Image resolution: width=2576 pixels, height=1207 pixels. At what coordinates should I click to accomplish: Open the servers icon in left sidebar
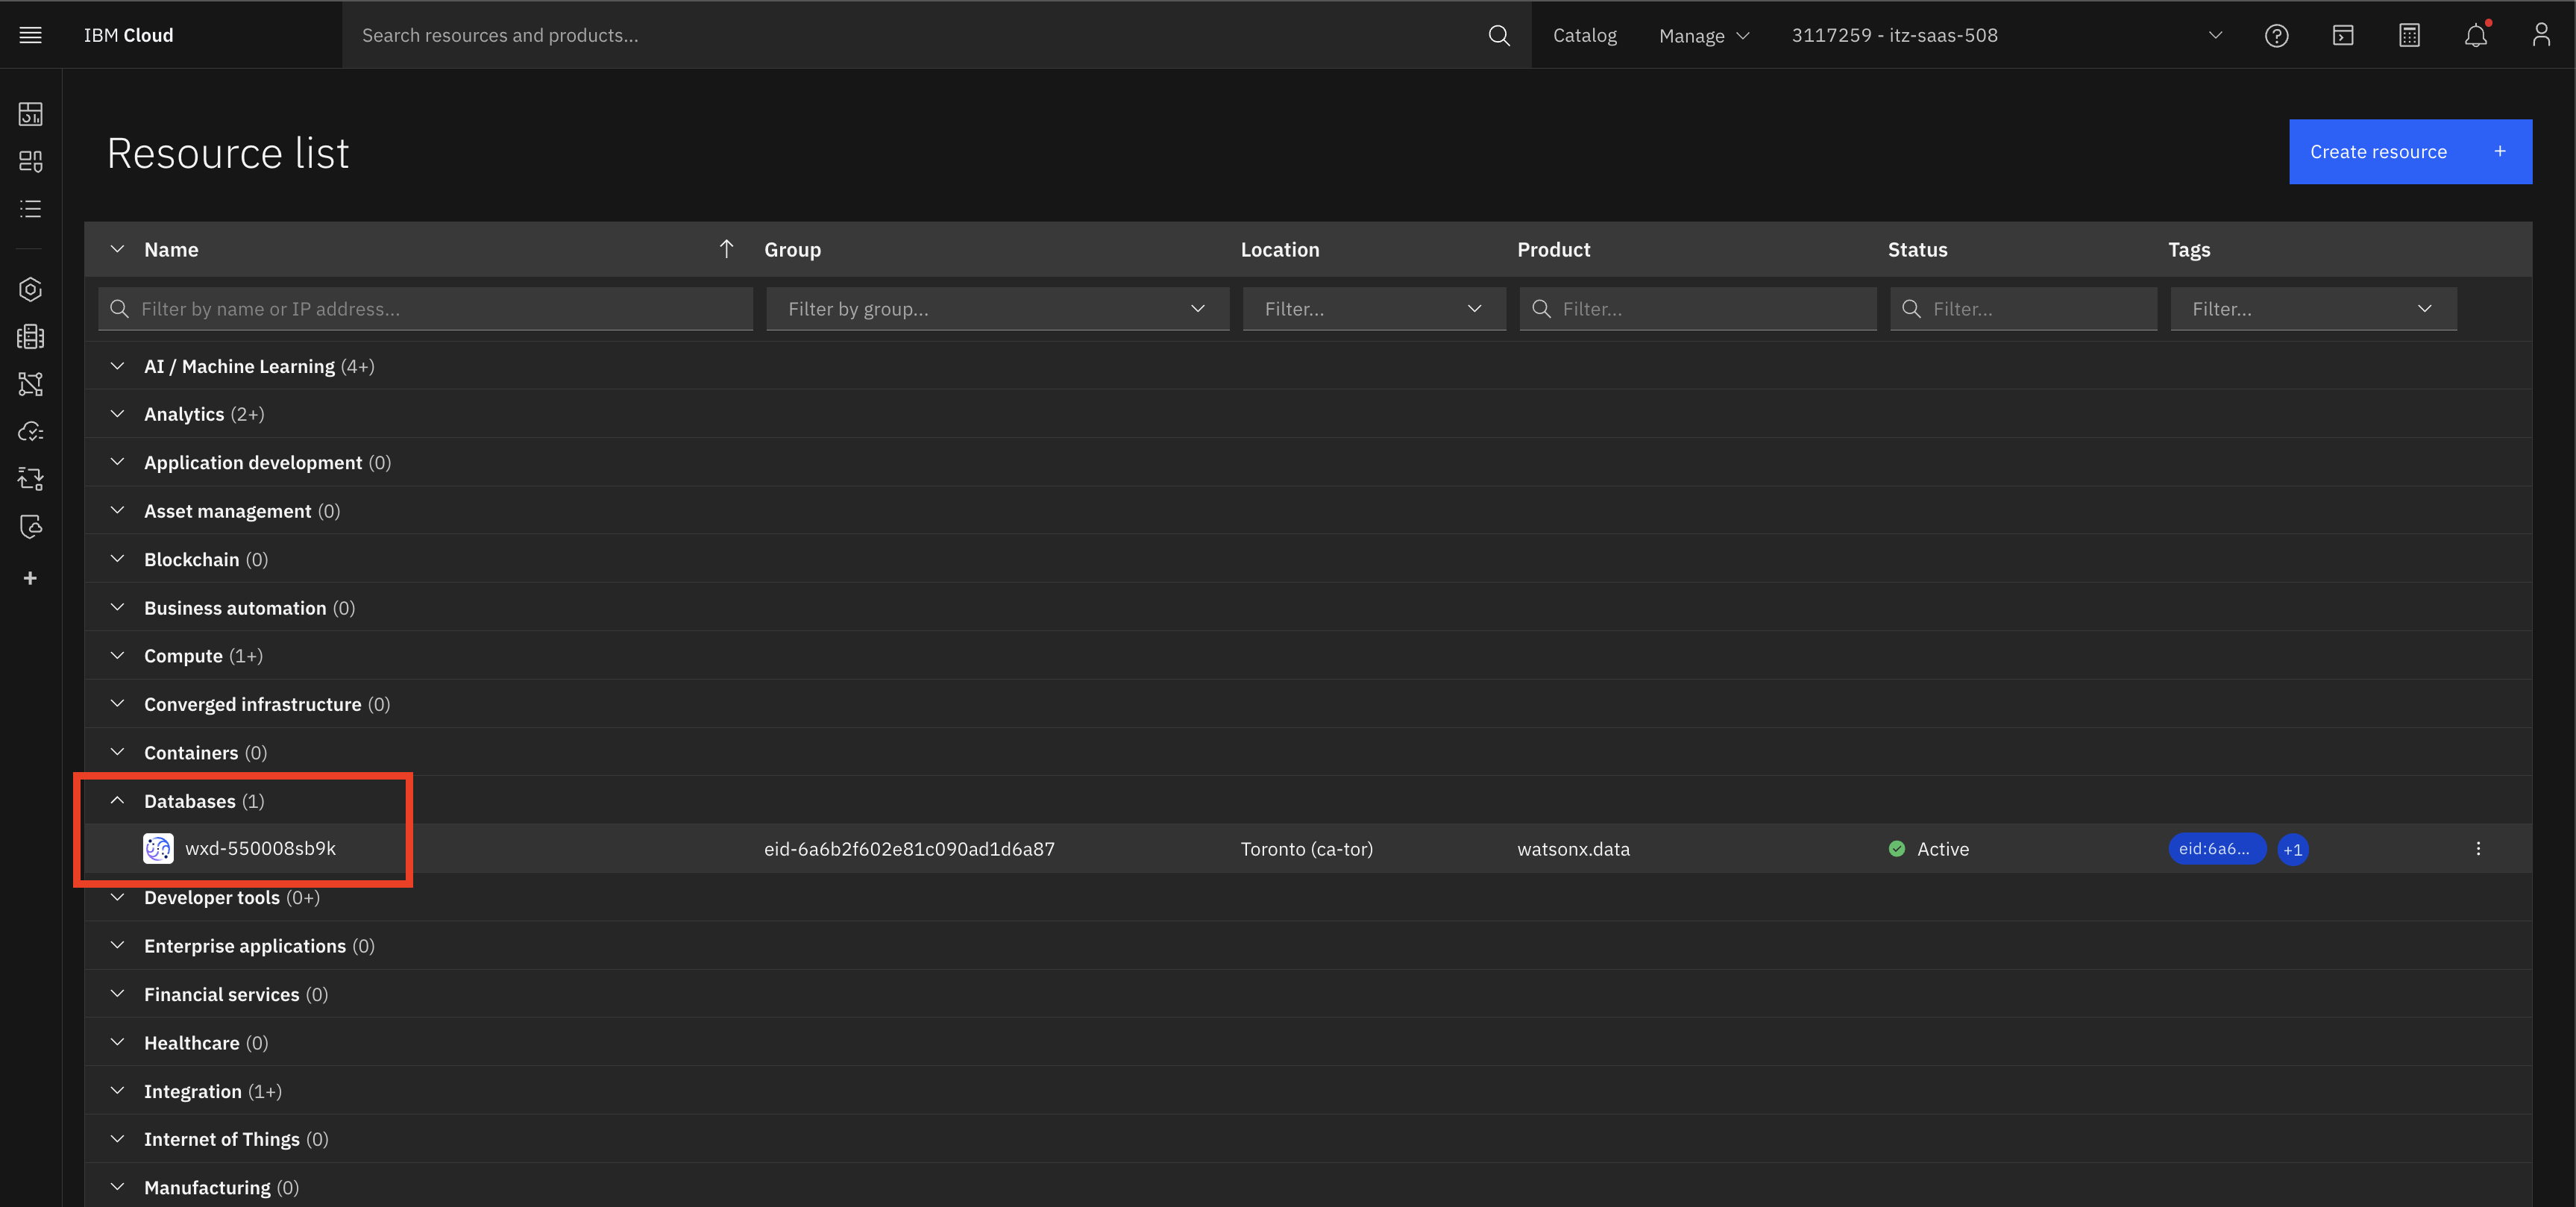tap(30, 336)
